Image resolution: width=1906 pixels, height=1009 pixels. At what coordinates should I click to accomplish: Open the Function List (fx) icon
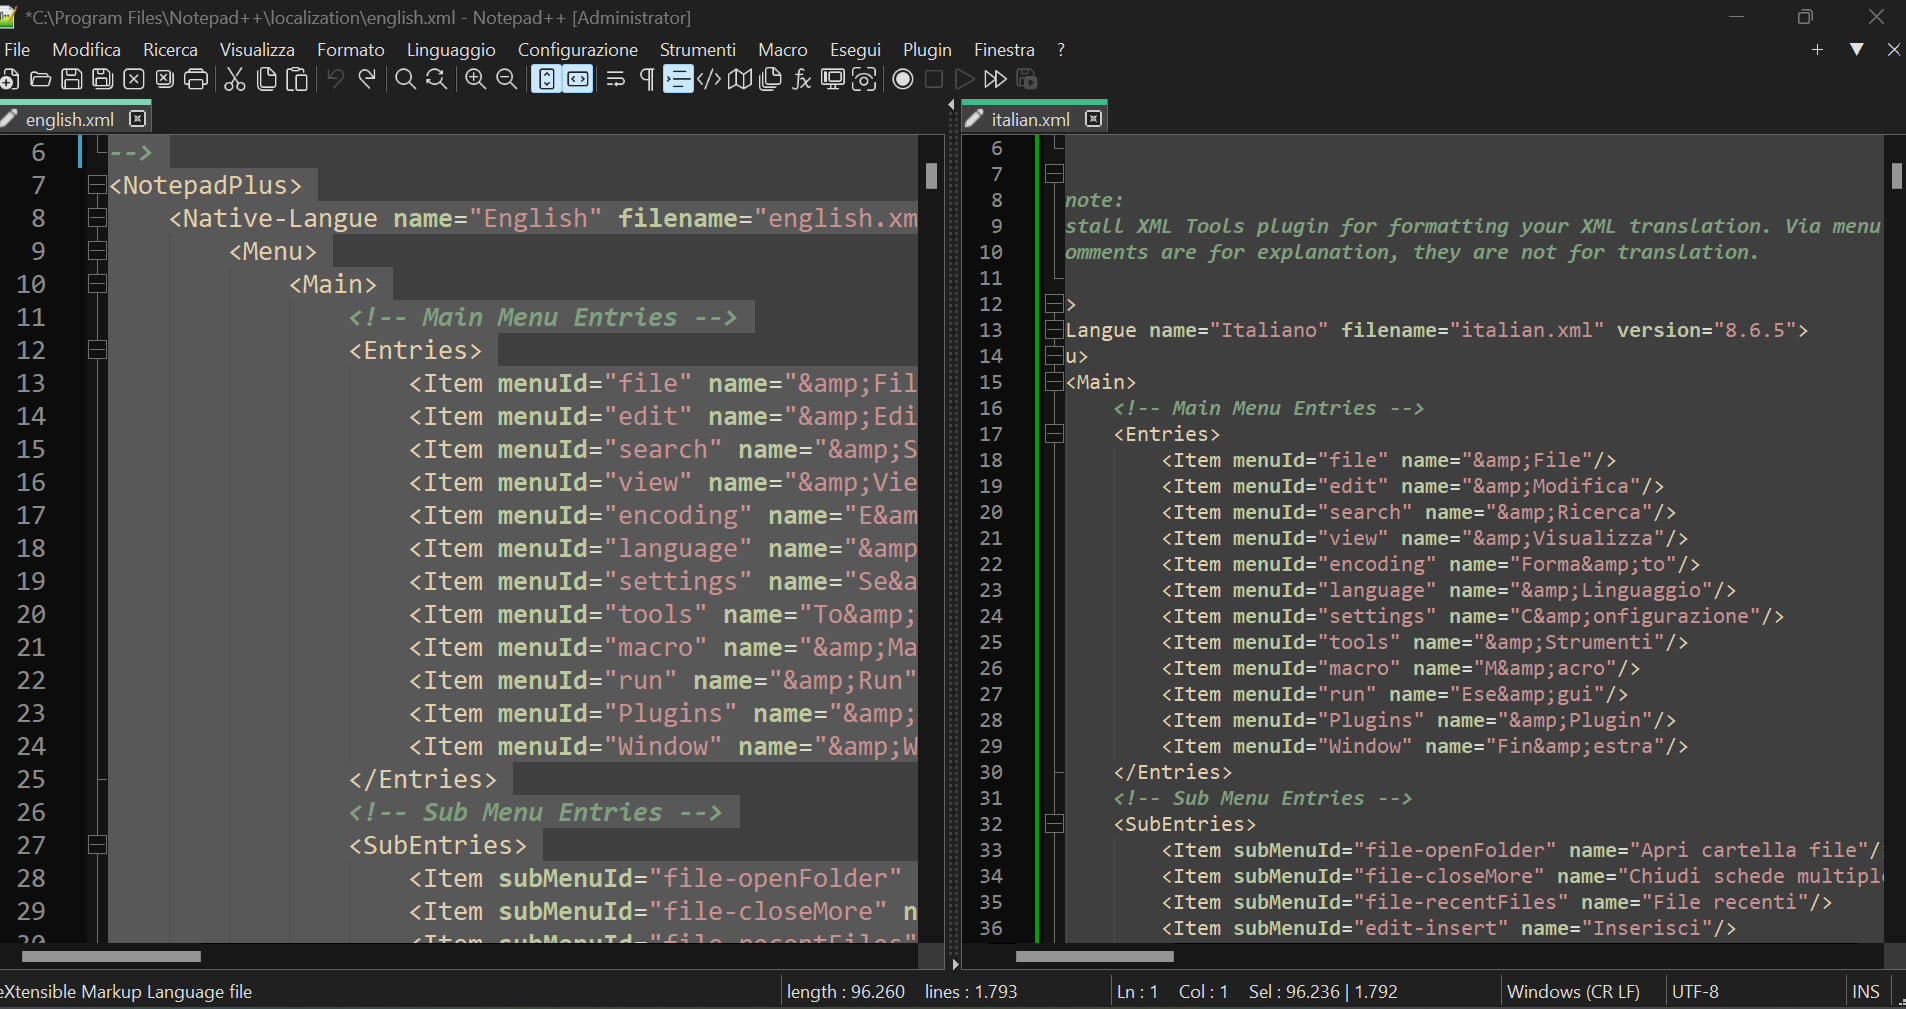click(802, 79)
